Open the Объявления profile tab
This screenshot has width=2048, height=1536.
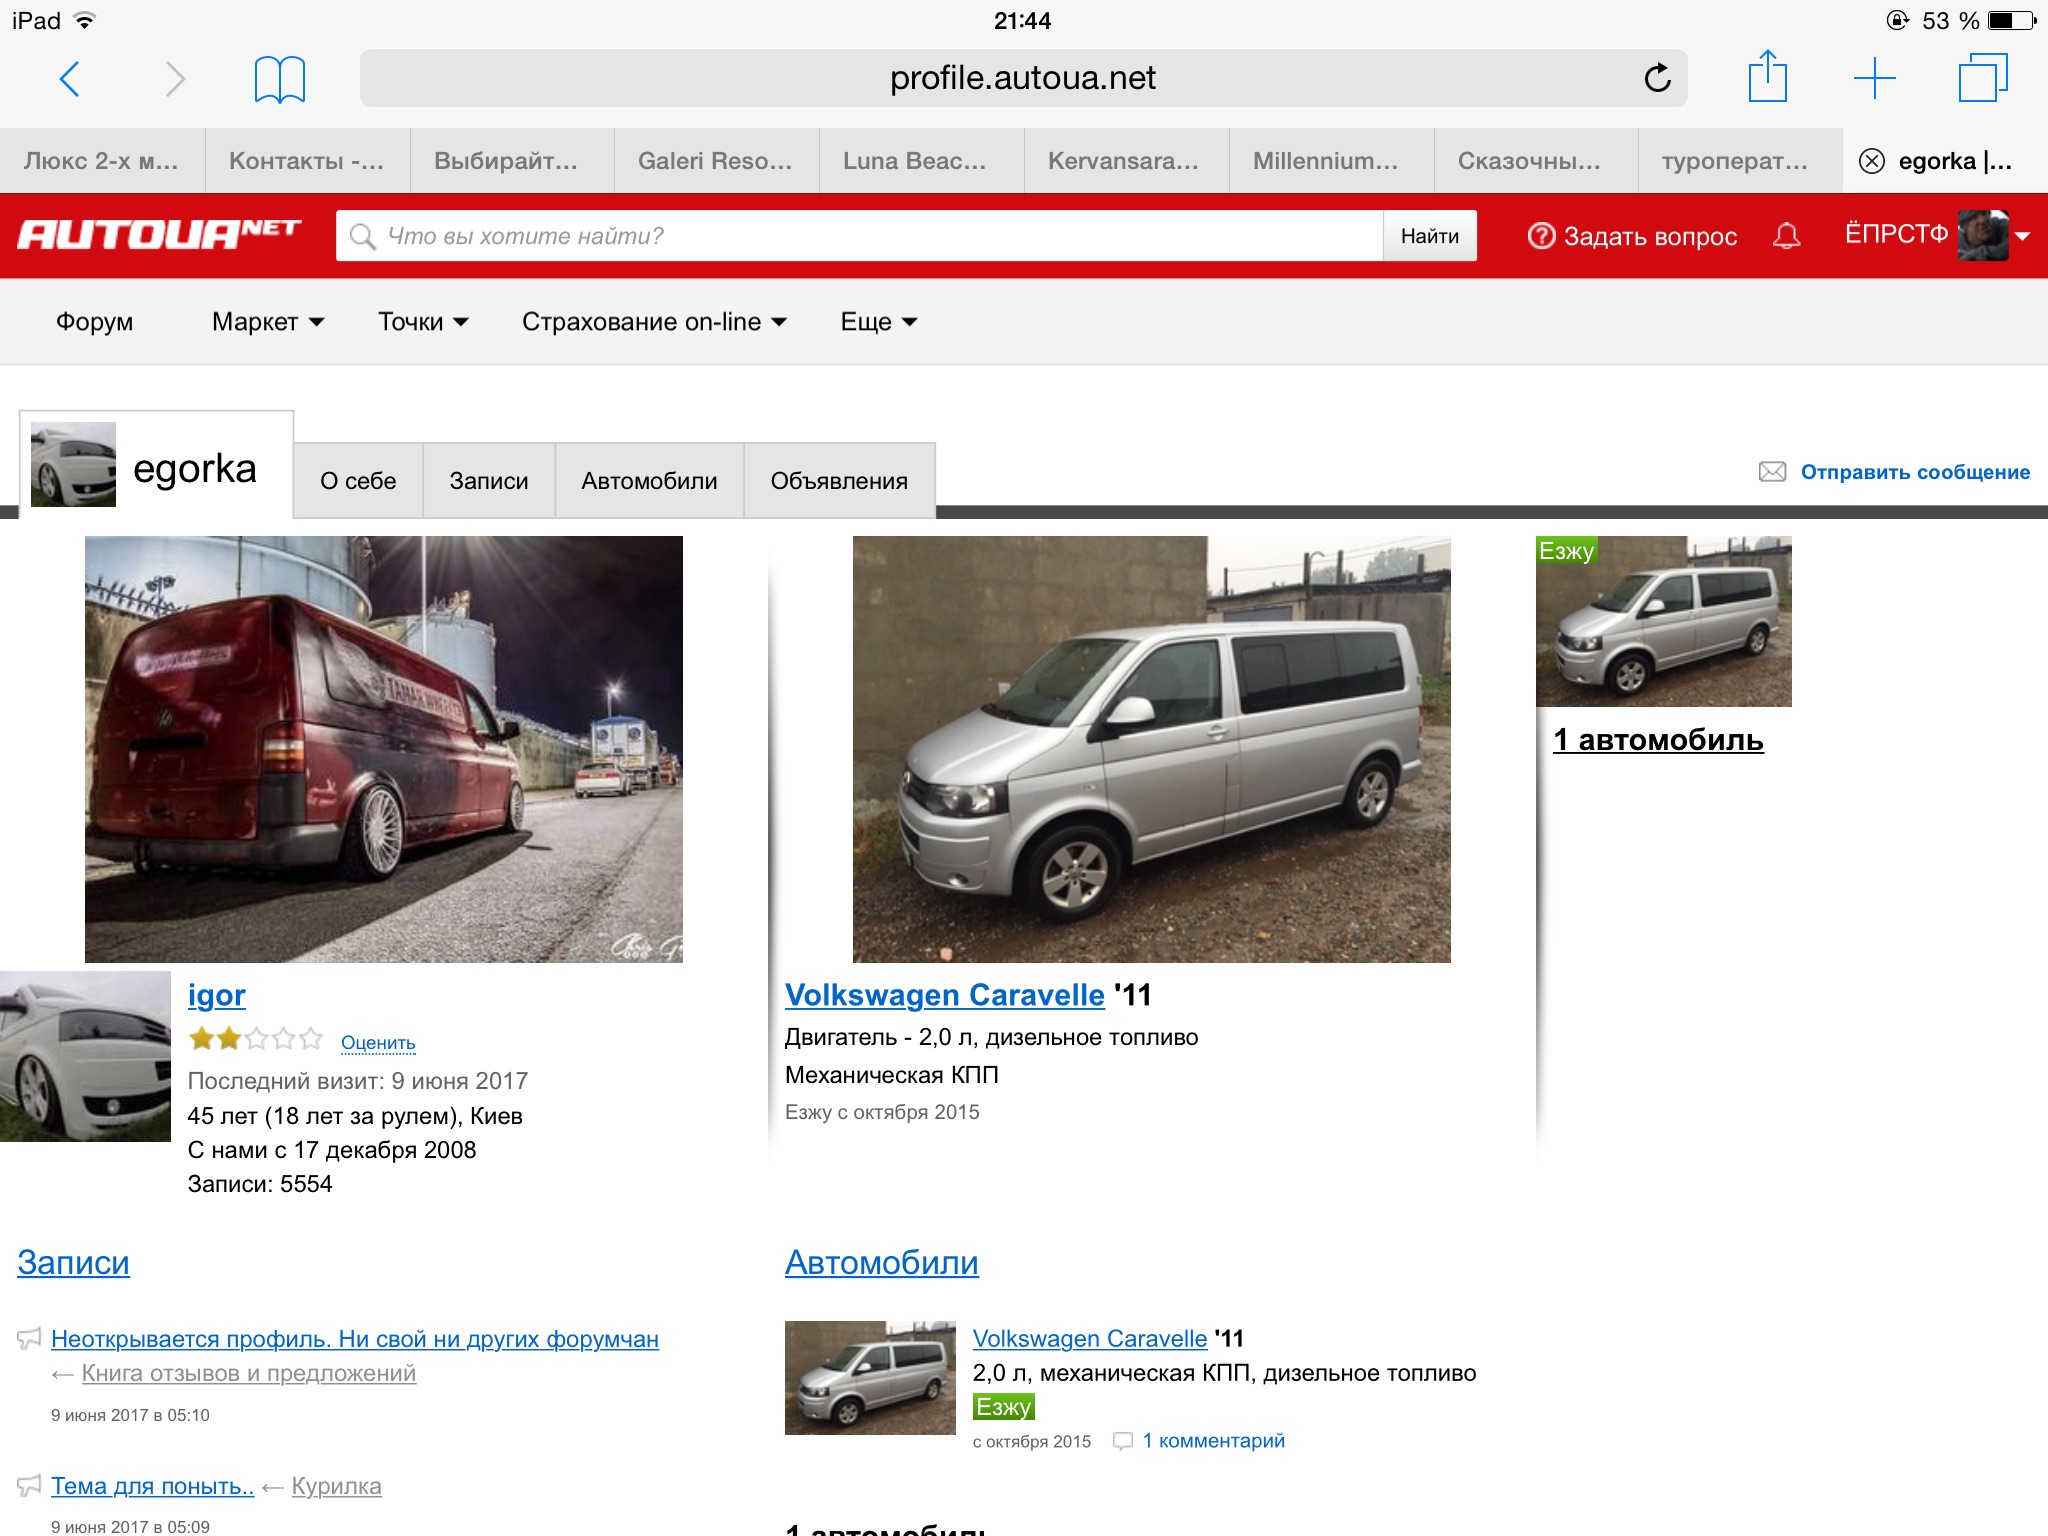[x=839, y=481]
